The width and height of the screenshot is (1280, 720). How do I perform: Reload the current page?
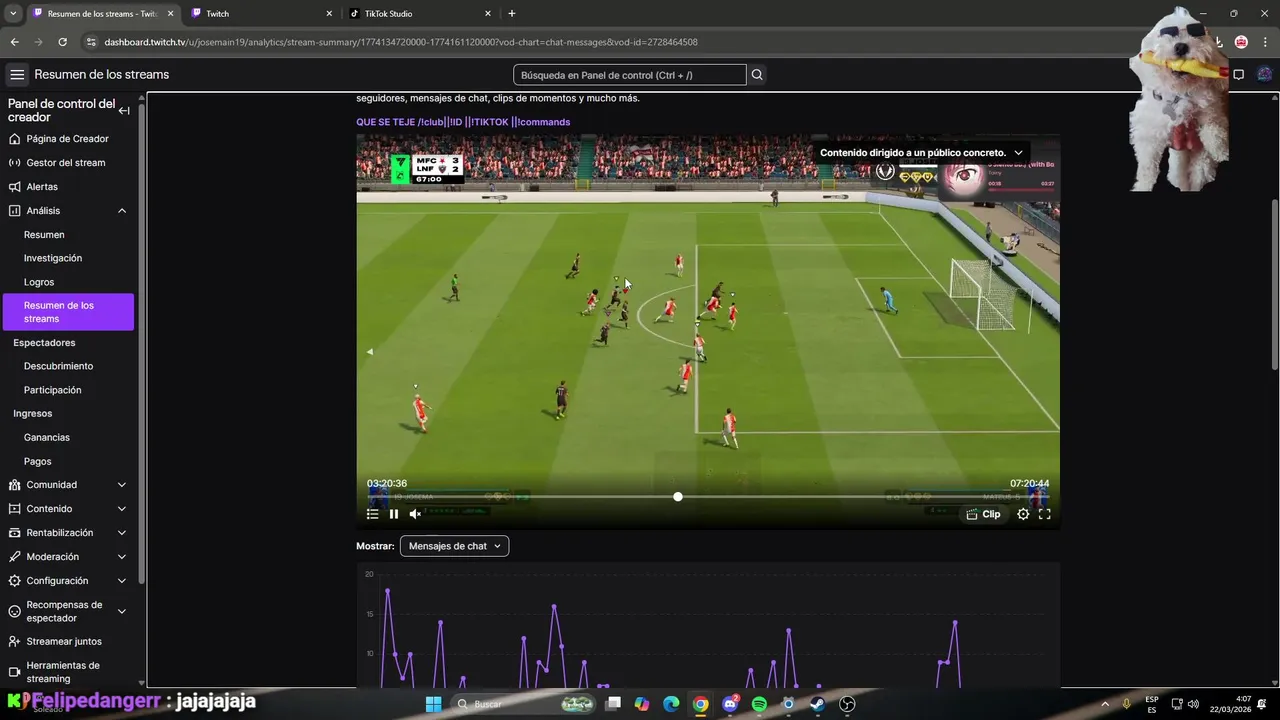coord(62,42)
